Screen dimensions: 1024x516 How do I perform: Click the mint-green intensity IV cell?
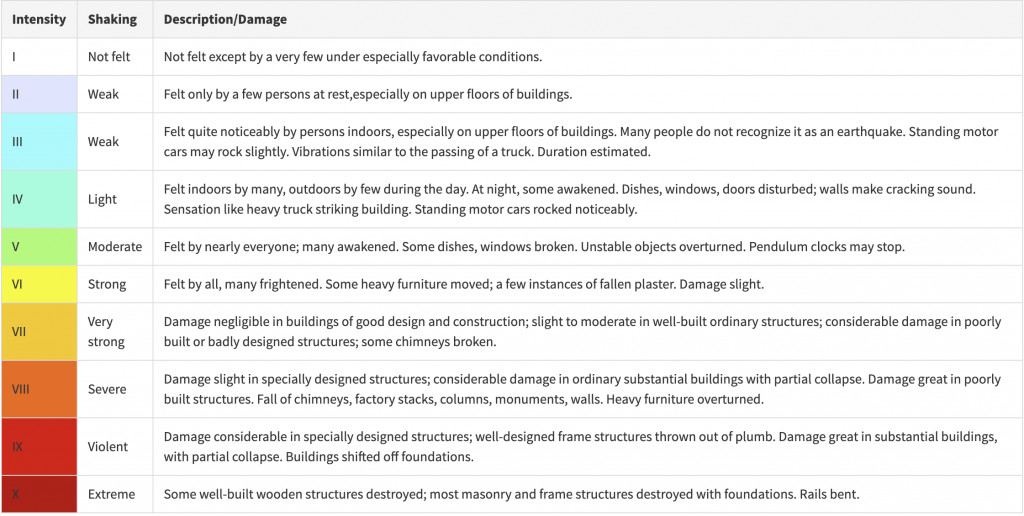pyautogui.click(x=39, y=199)
